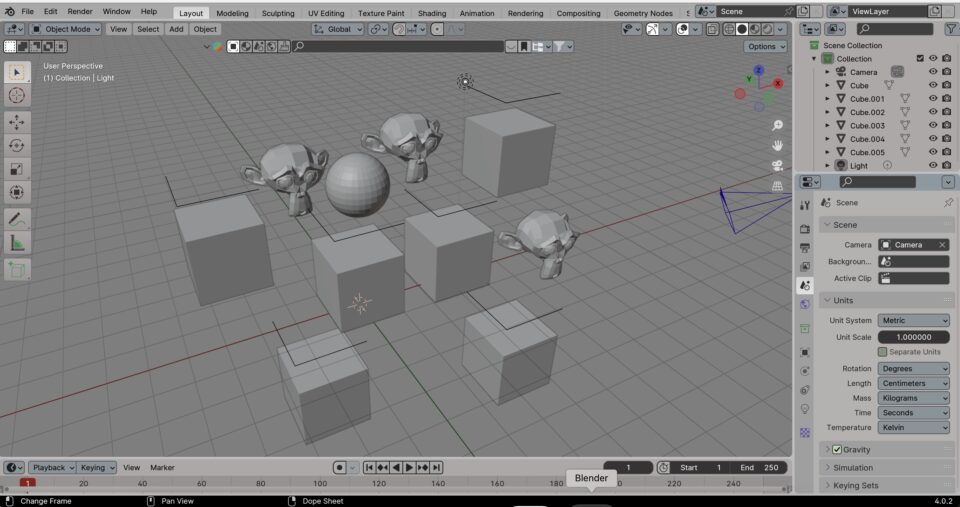Select the Scale tool

17,169
